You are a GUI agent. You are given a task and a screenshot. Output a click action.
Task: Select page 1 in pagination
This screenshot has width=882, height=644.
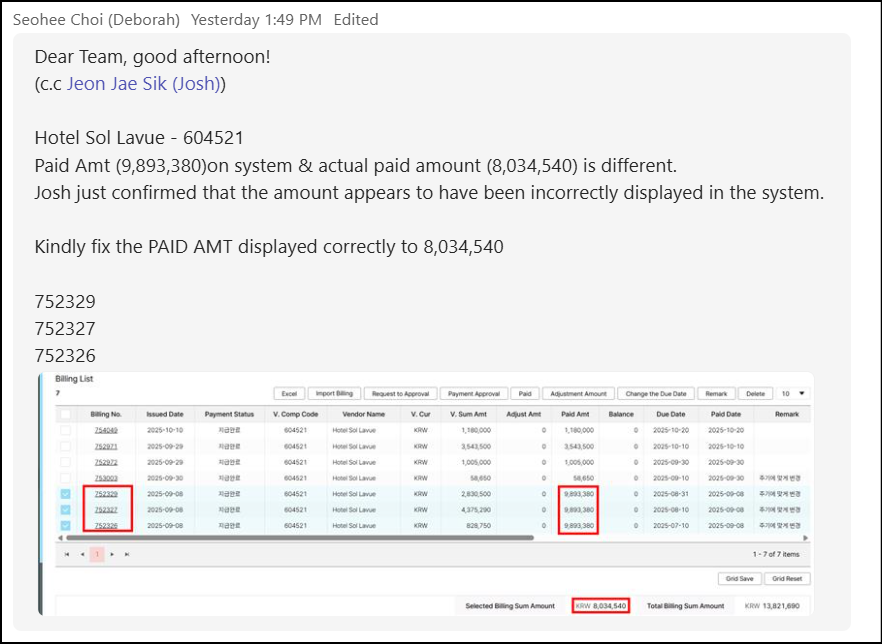point(97,553)
